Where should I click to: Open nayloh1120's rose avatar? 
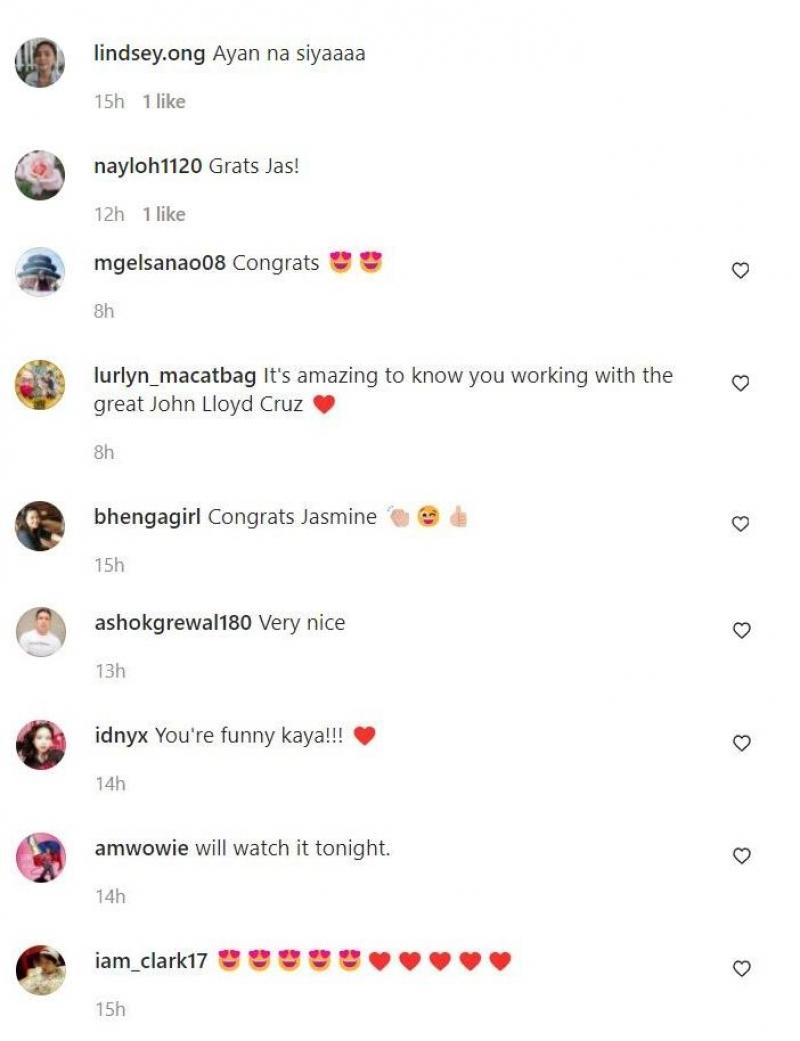pos(40,175)
